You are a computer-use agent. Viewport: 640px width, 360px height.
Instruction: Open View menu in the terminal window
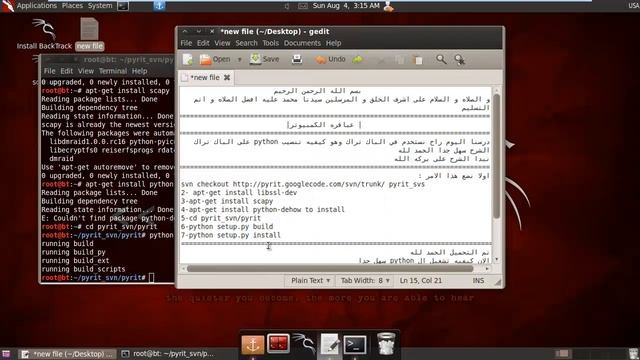(86, 71)
